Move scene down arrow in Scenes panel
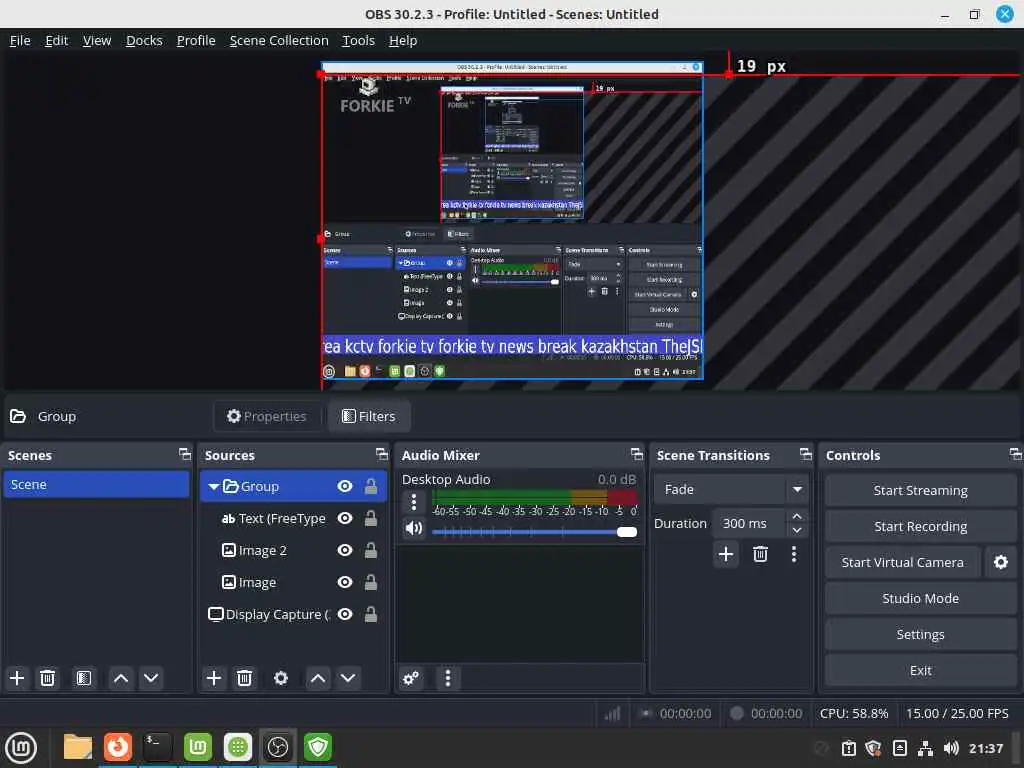 coord(151,678)
